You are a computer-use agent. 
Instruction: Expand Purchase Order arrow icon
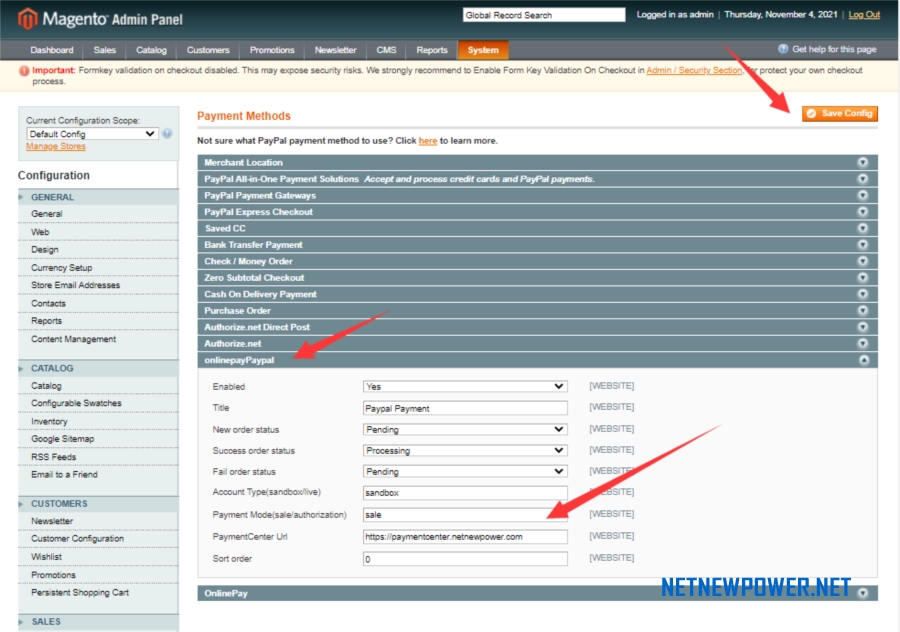(863, 311)
